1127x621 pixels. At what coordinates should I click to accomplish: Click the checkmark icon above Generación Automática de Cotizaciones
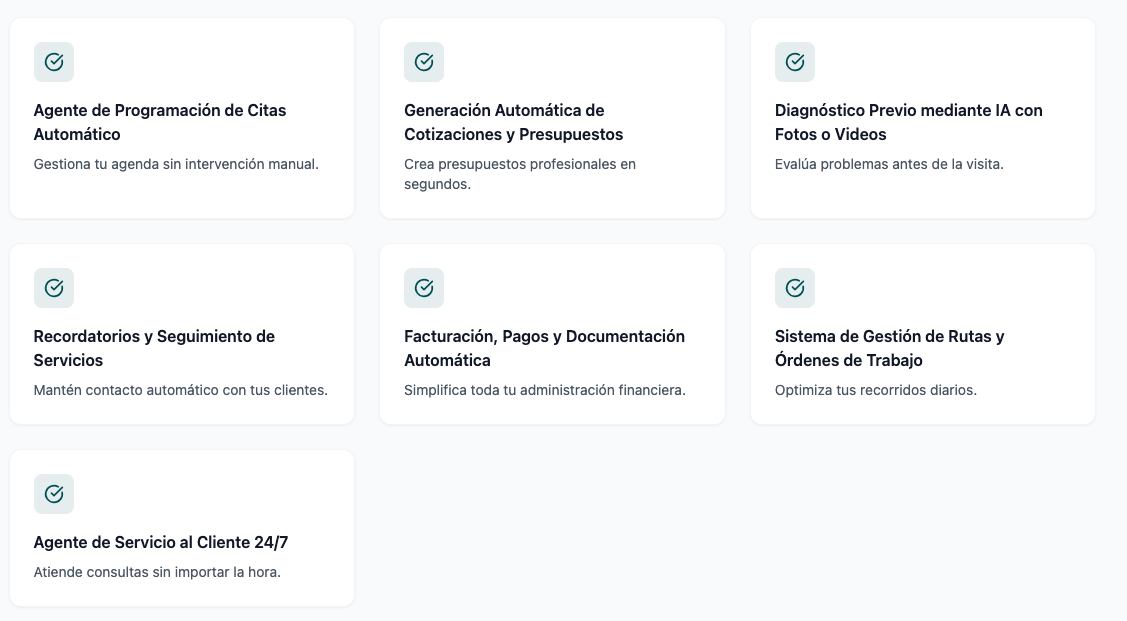tap(424, 62)
